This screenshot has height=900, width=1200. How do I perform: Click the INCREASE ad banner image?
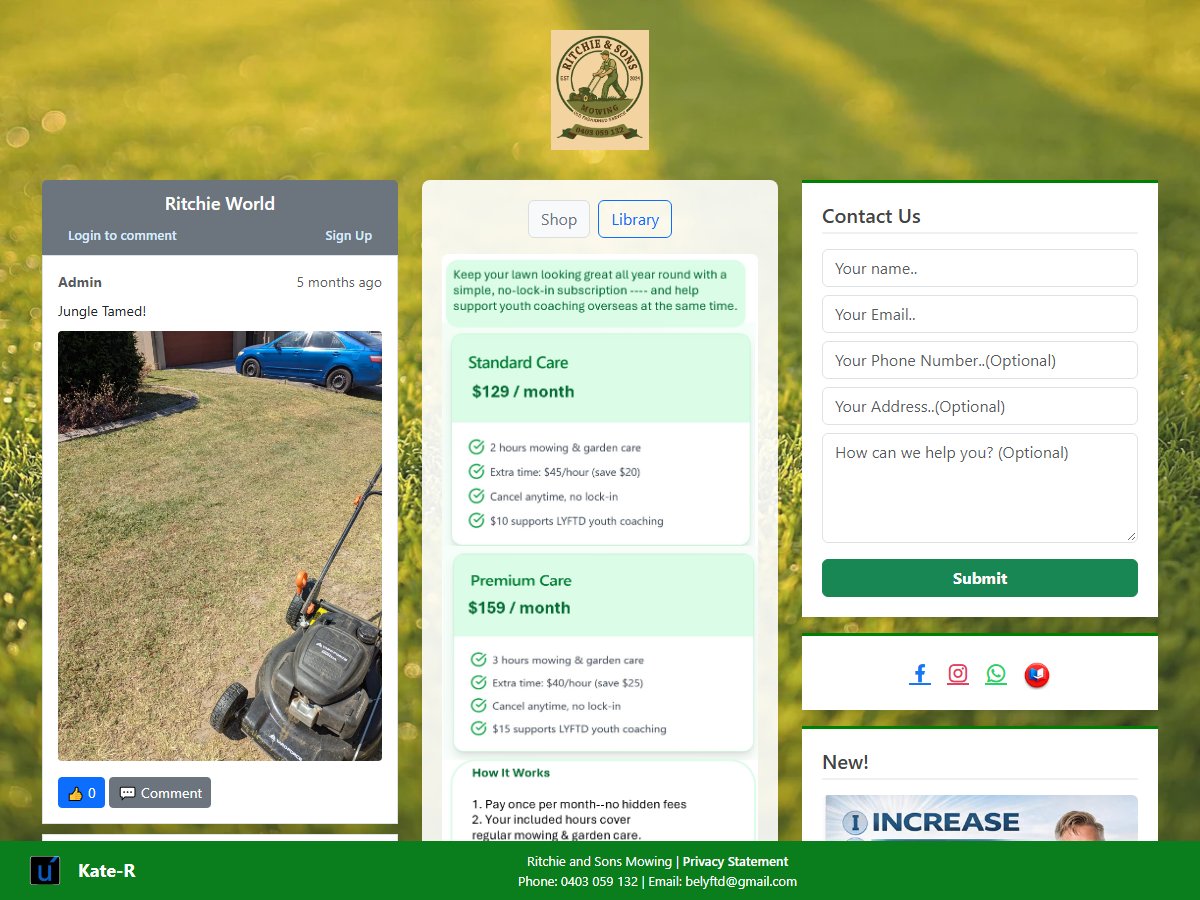[980, 818]
